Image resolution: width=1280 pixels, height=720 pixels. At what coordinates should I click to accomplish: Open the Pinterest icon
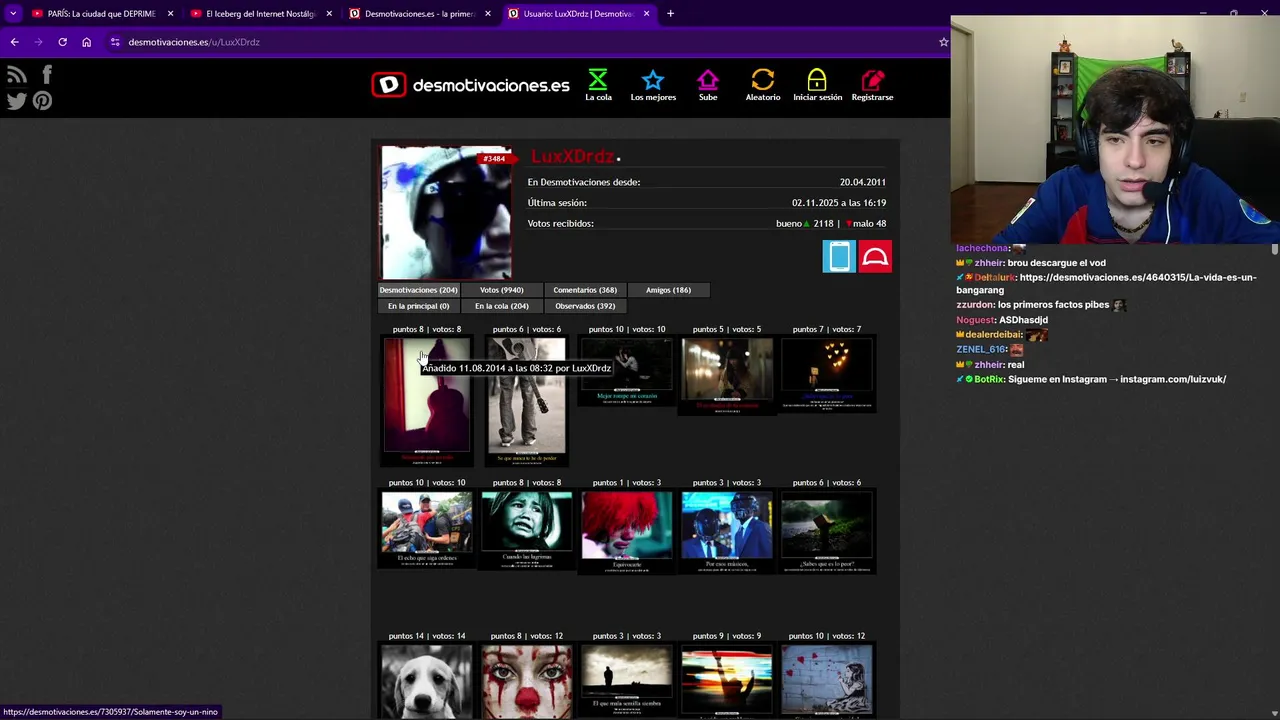tap(42, 101)
